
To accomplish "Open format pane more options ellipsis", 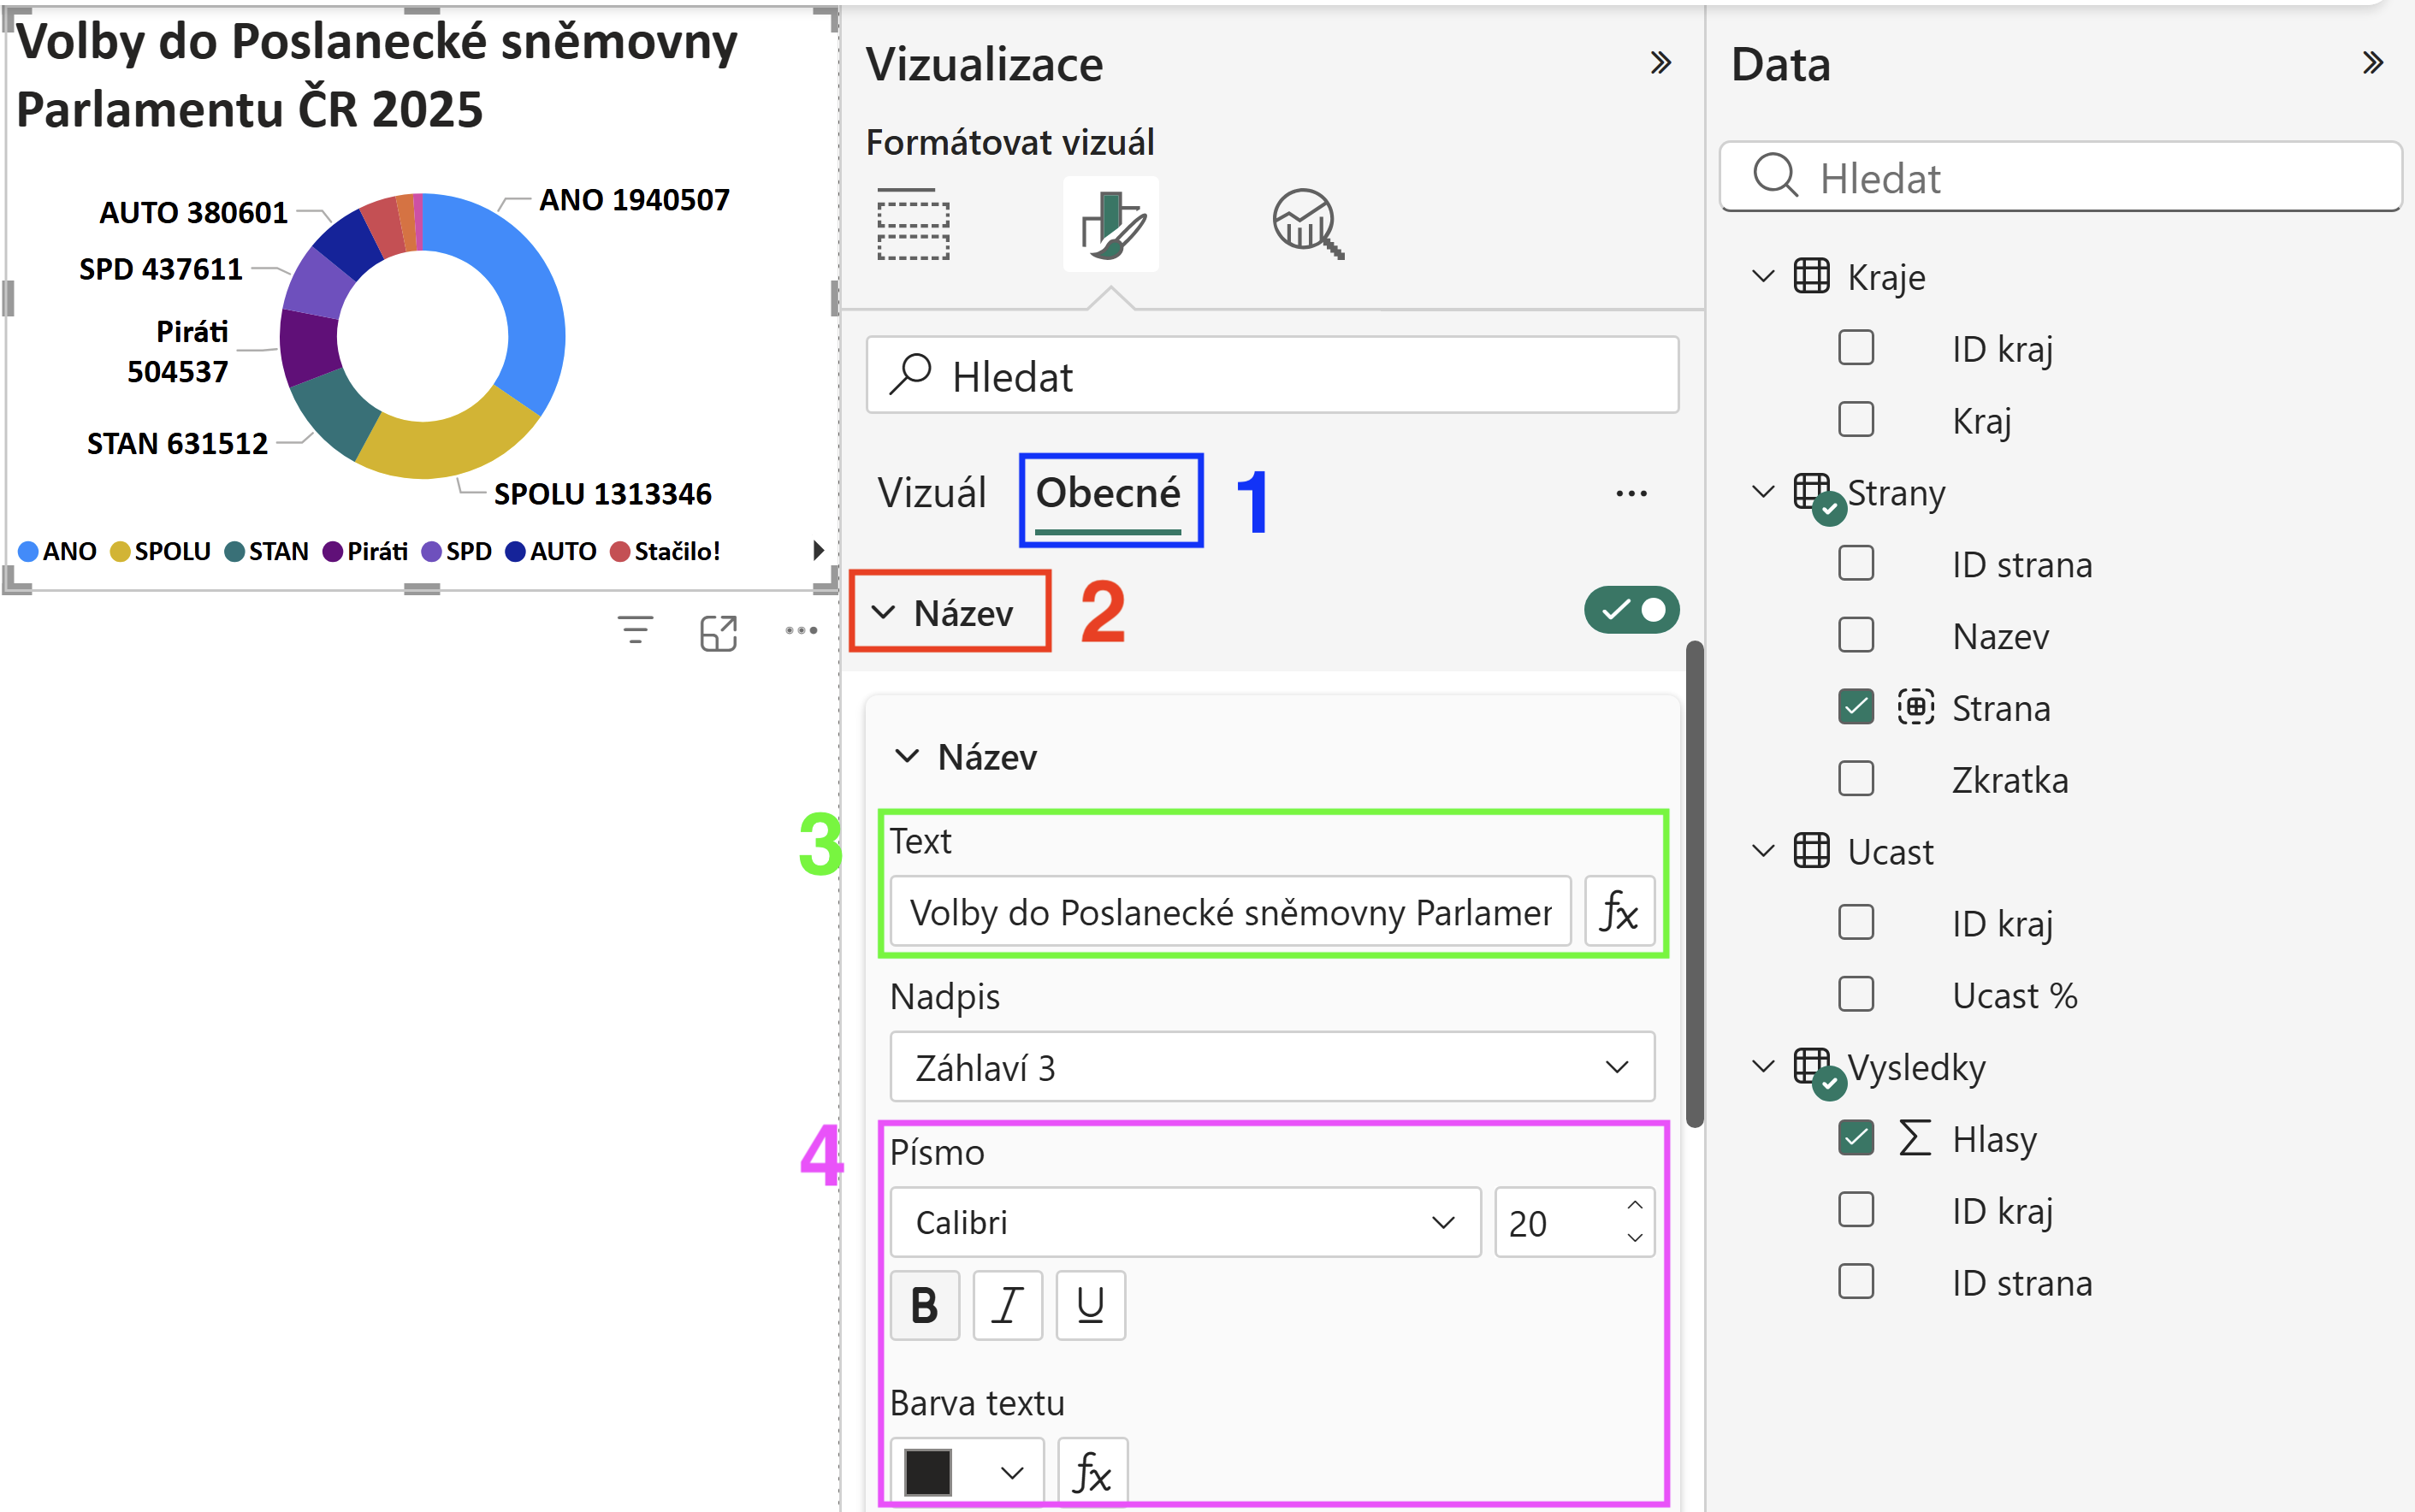I will (1631, 494).
